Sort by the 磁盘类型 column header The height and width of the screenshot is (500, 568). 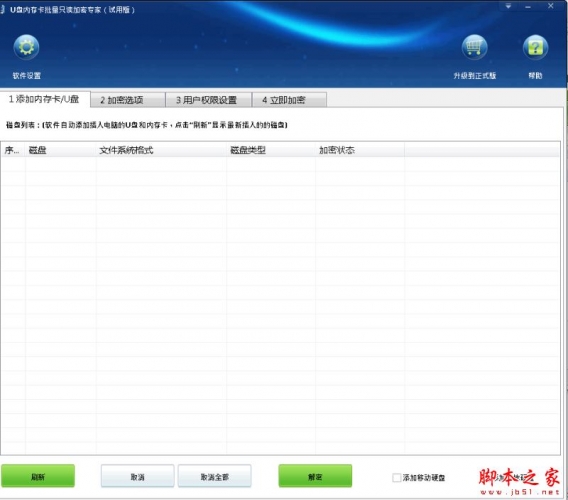[x=271, y=150]
